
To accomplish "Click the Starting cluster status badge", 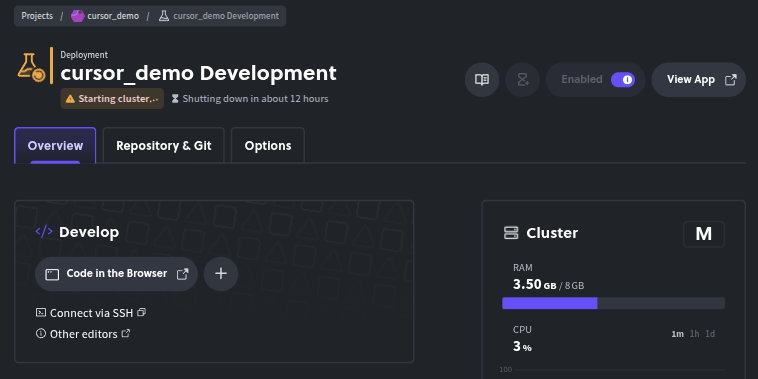I will [x=112, y=99].
